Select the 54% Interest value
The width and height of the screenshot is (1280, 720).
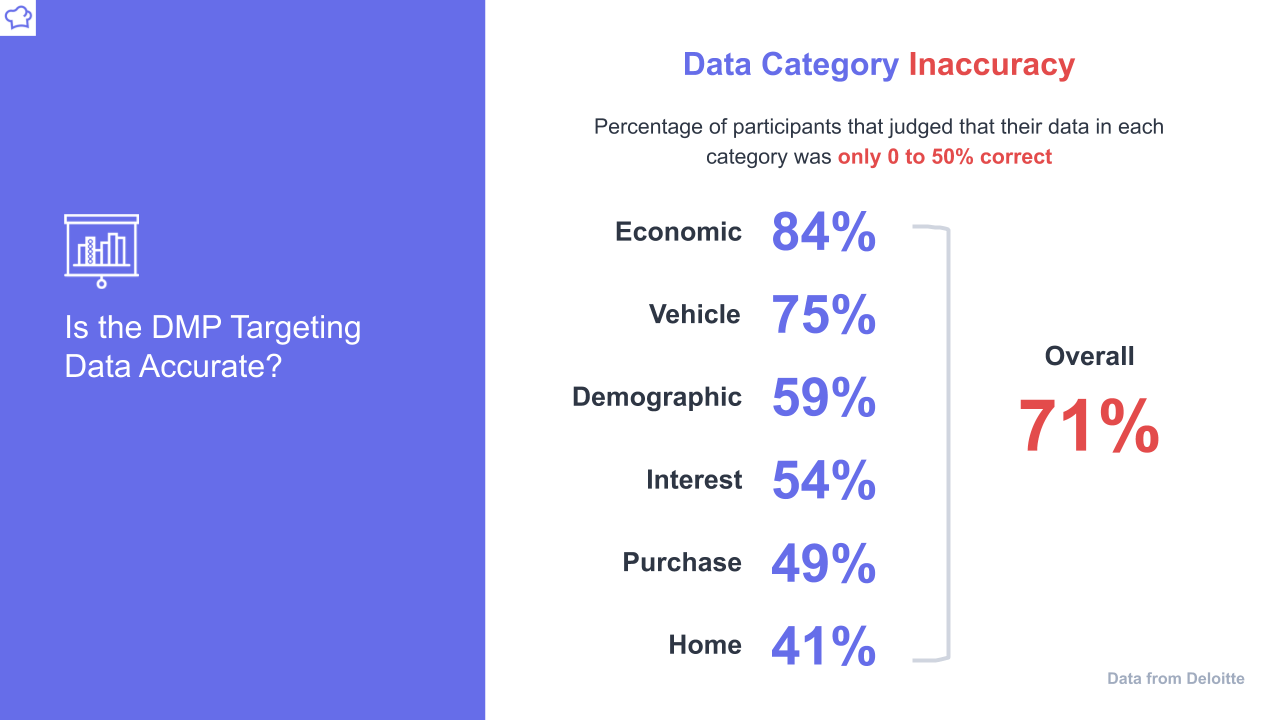click(x=824, y=480)
